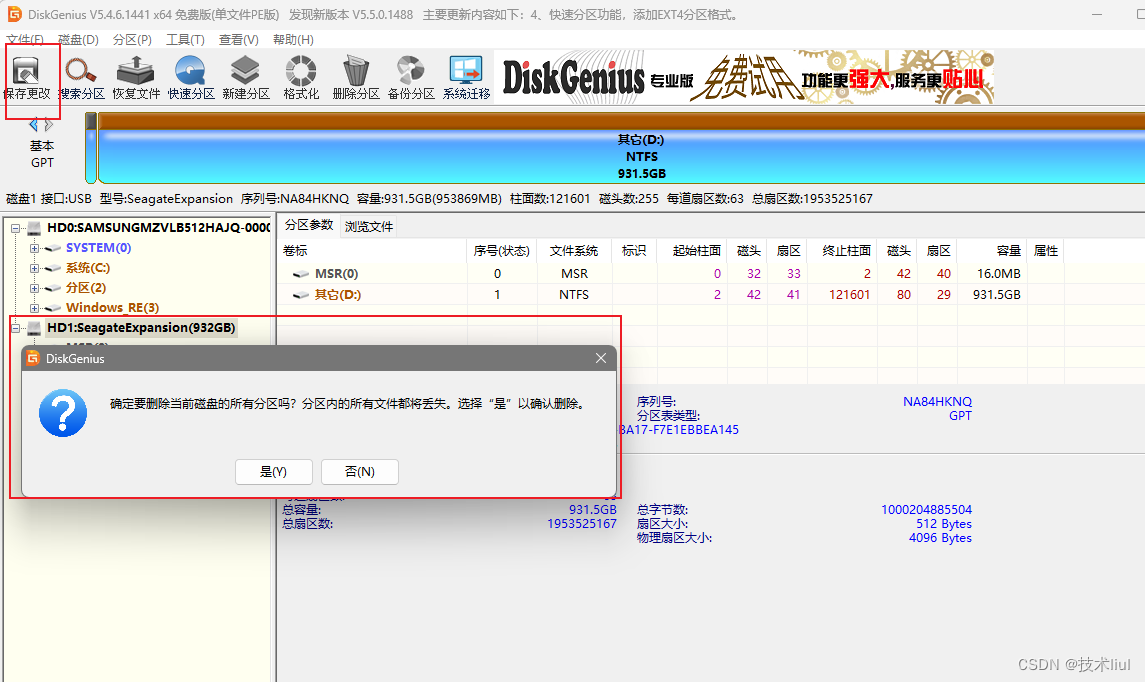Screen dimensions: 1145x682
Task: Open the 分区(P) menu
Action: click(x=132, y=39)
